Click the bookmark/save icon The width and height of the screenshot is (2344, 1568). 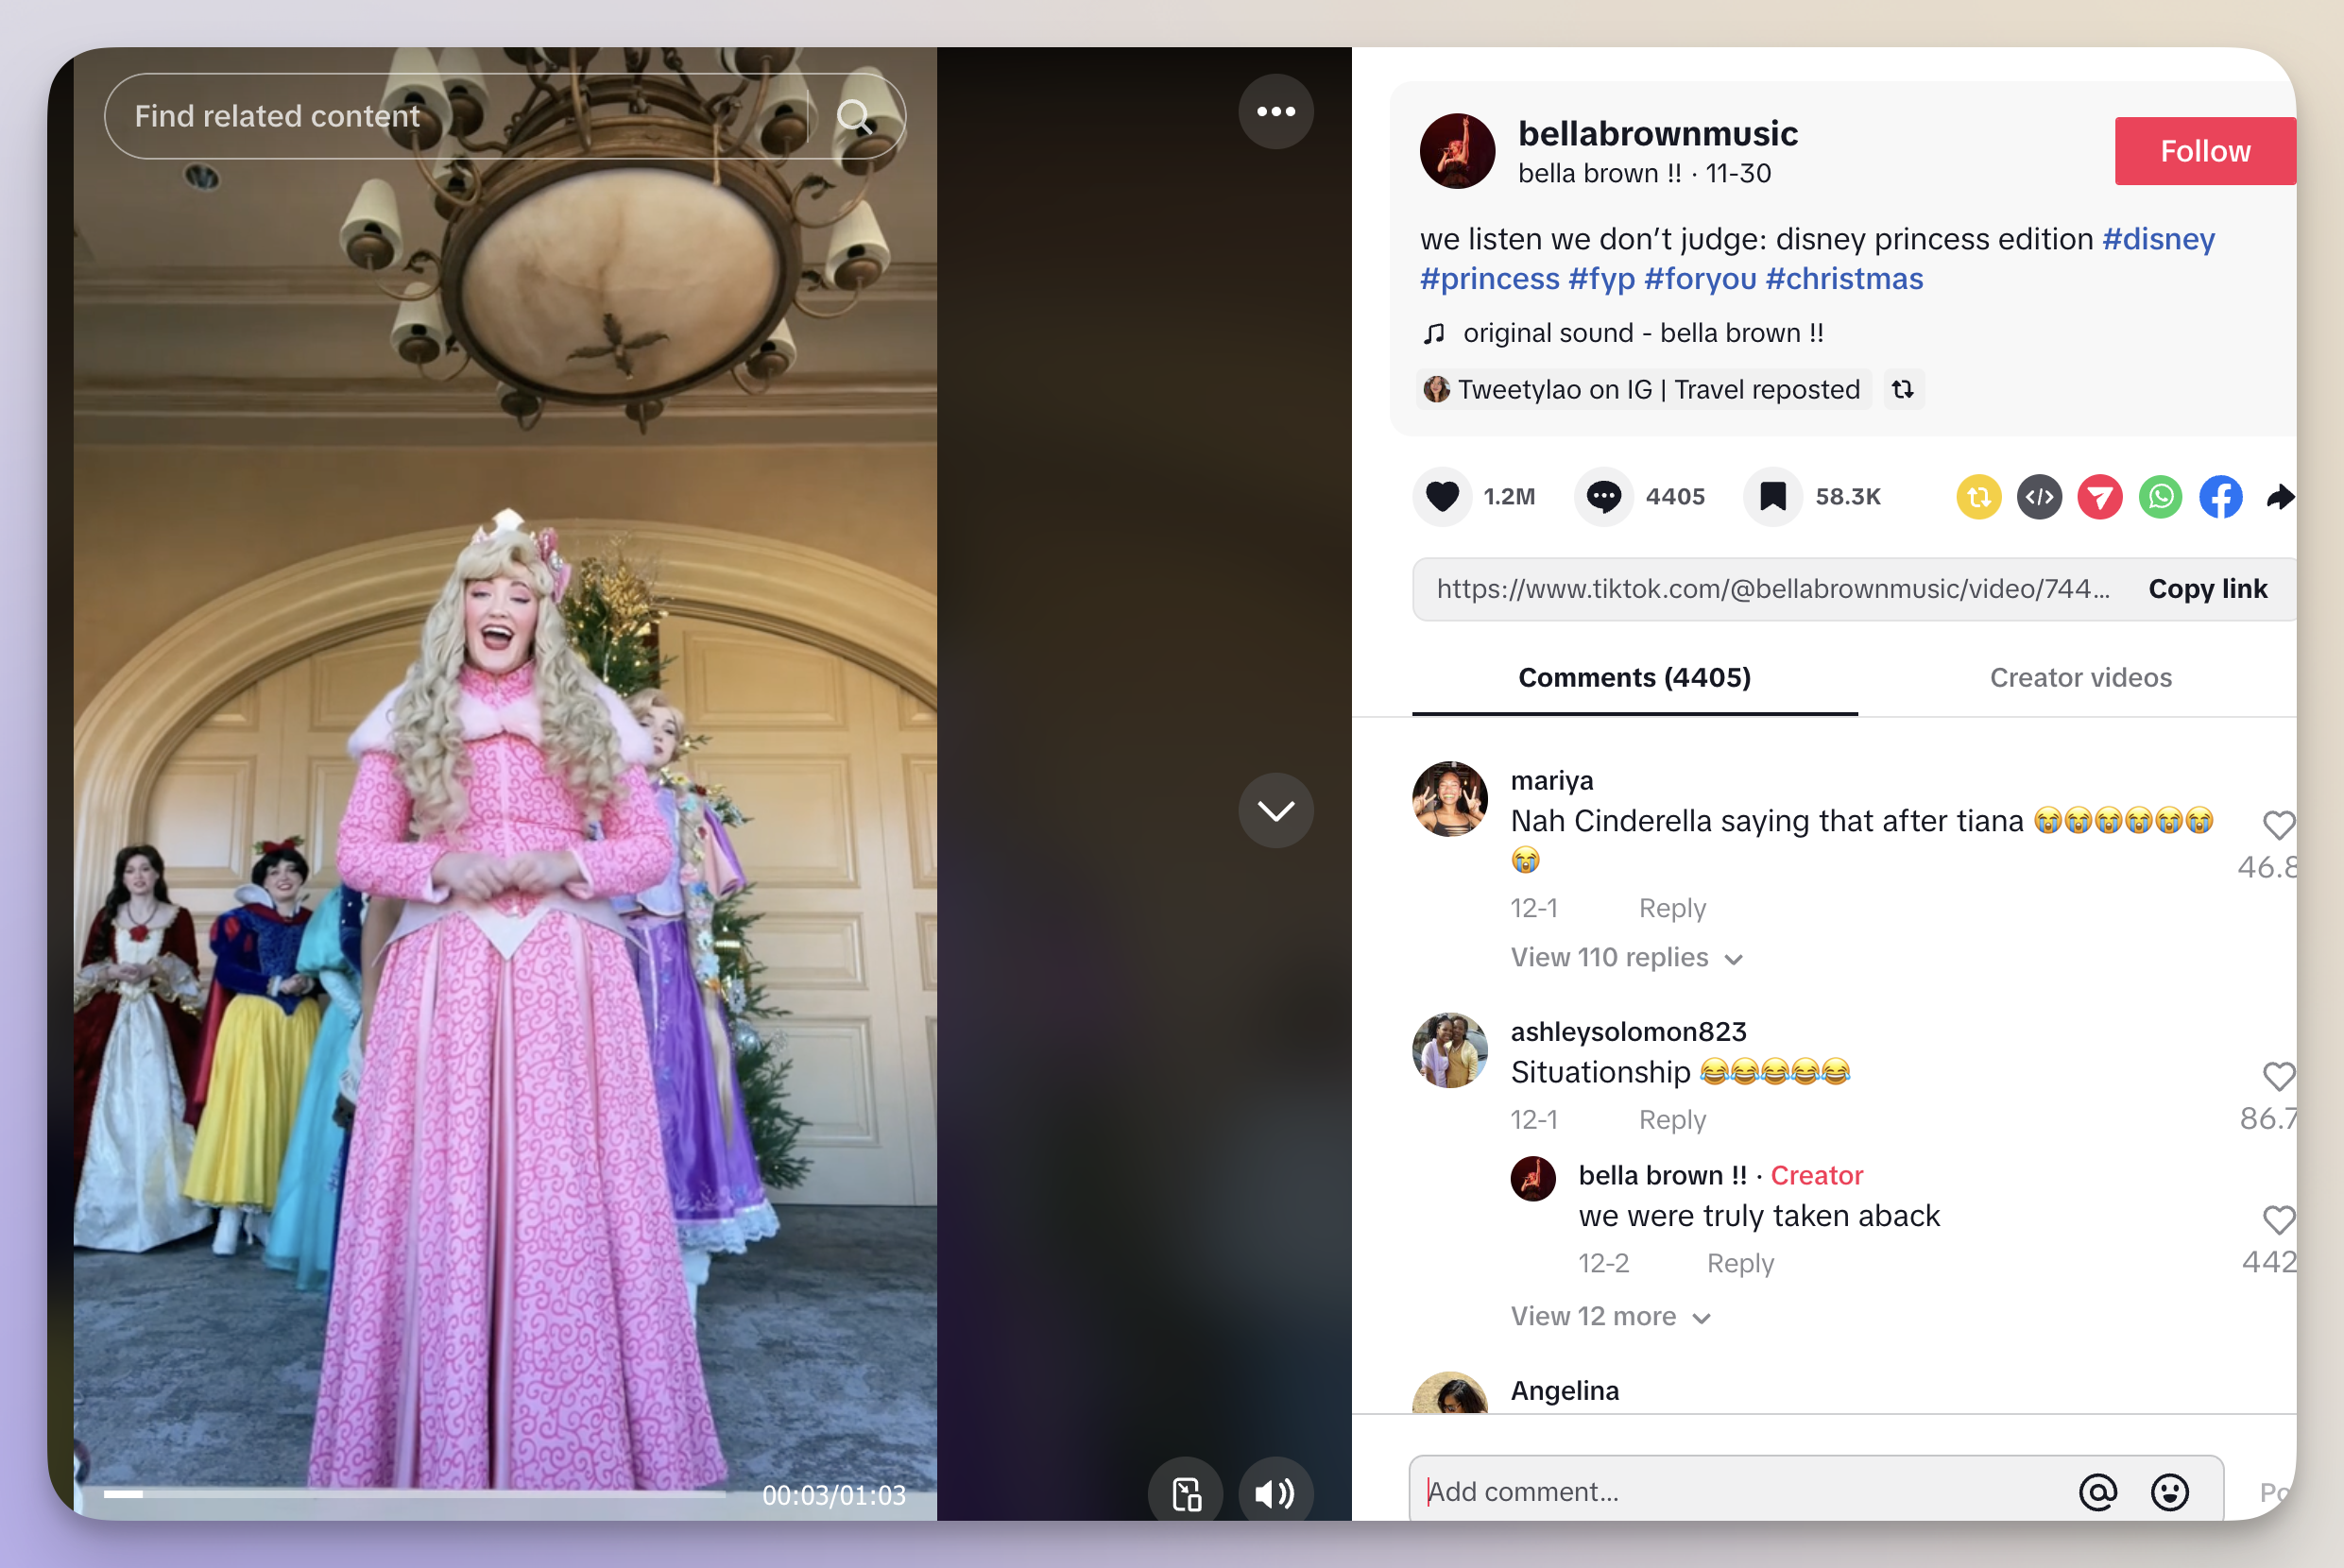(x=1775, y=495)
